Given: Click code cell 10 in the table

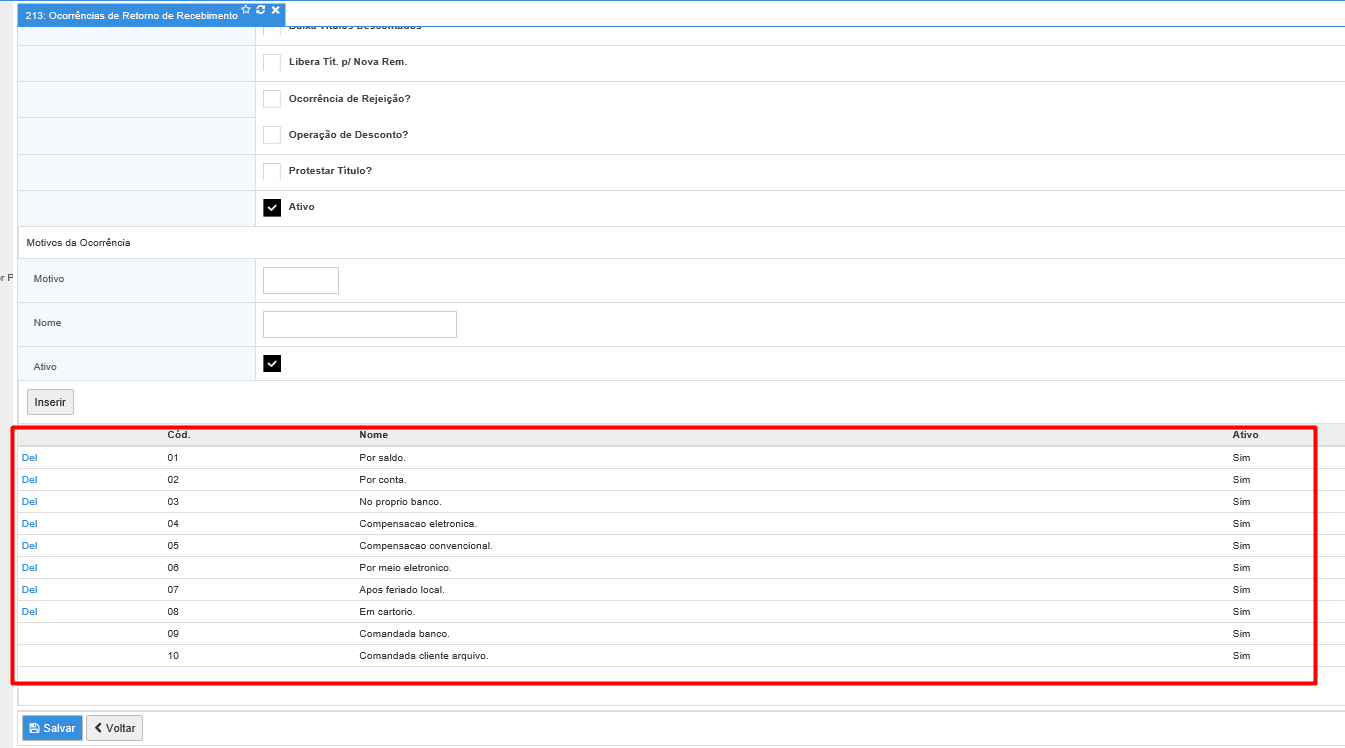Looking at the screenshot, I should [x=173, y=655].
